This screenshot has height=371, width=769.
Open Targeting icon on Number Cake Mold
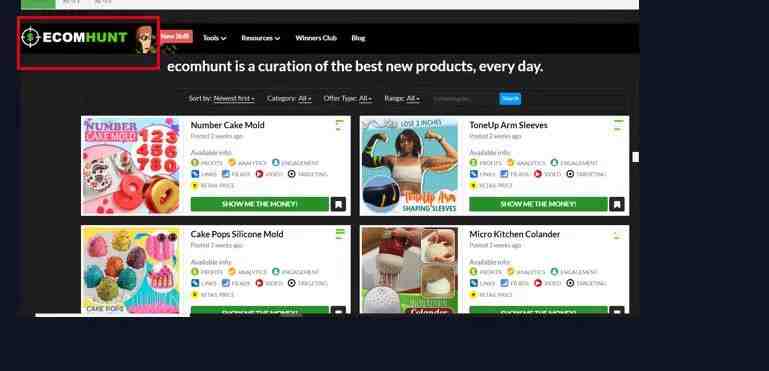point(292,174)
